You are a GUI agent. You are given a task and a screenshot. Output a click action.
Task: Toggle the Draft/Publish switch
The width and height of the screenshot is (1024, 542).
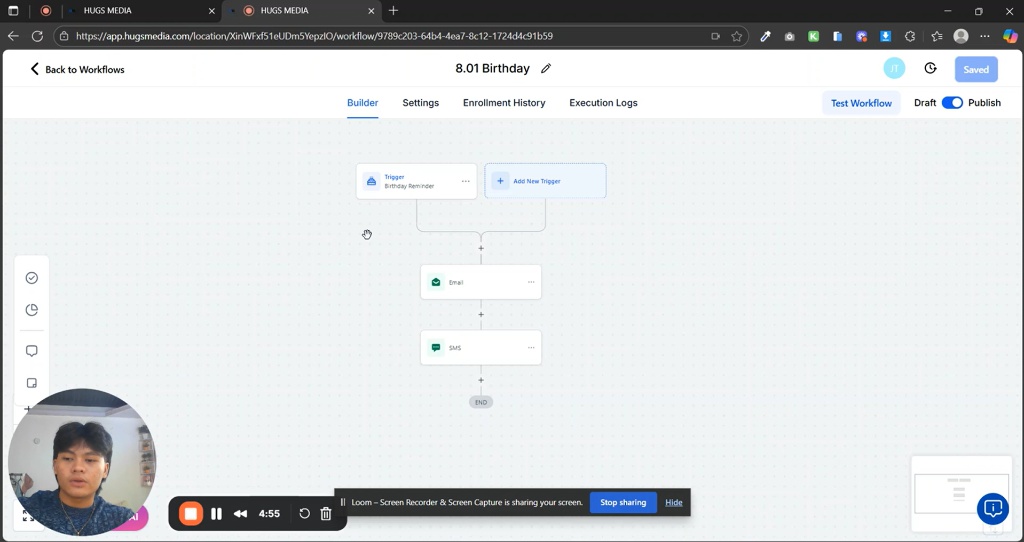point(952,103)
